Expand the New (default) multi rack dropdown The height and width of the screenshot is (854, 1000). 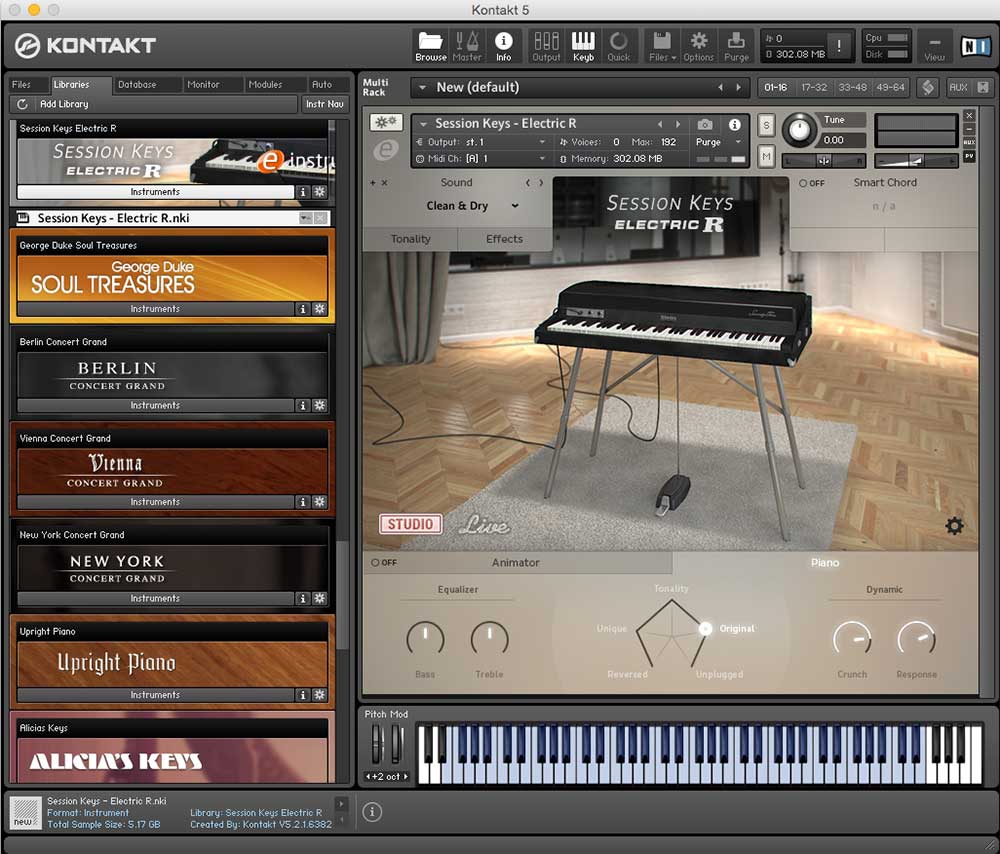click(421, 87)
